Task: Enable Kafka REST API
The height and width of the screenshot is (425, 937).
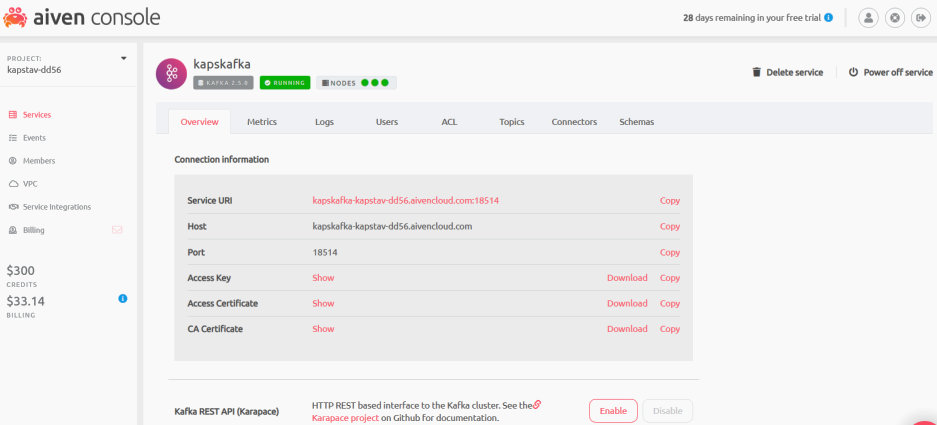Action: [613, 411]
